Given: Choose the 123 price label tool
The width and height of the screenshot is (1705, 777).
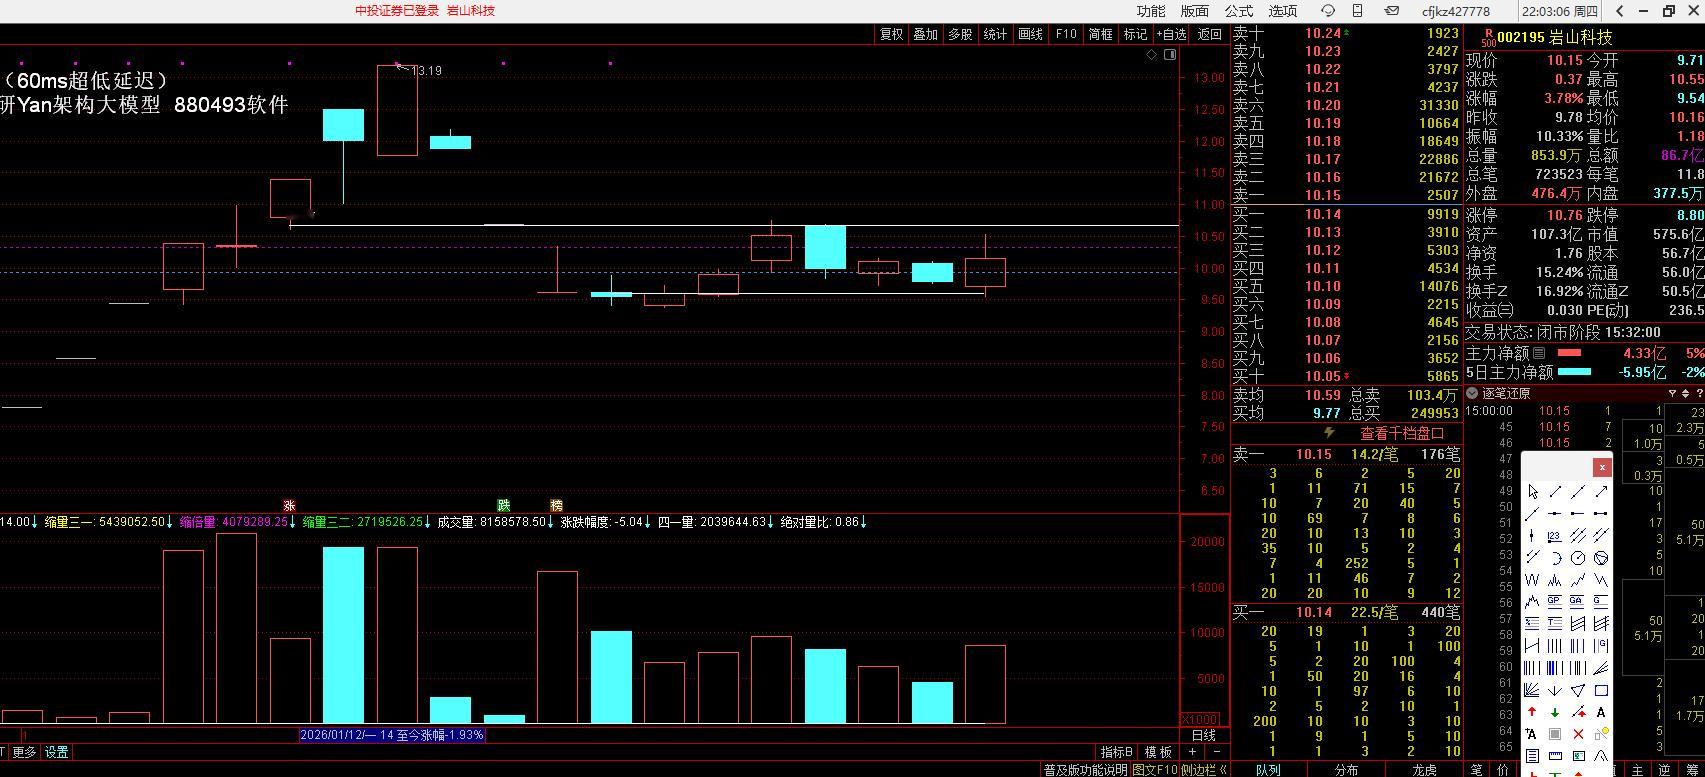Looking at the screenshot, I should coord(1555,536).
